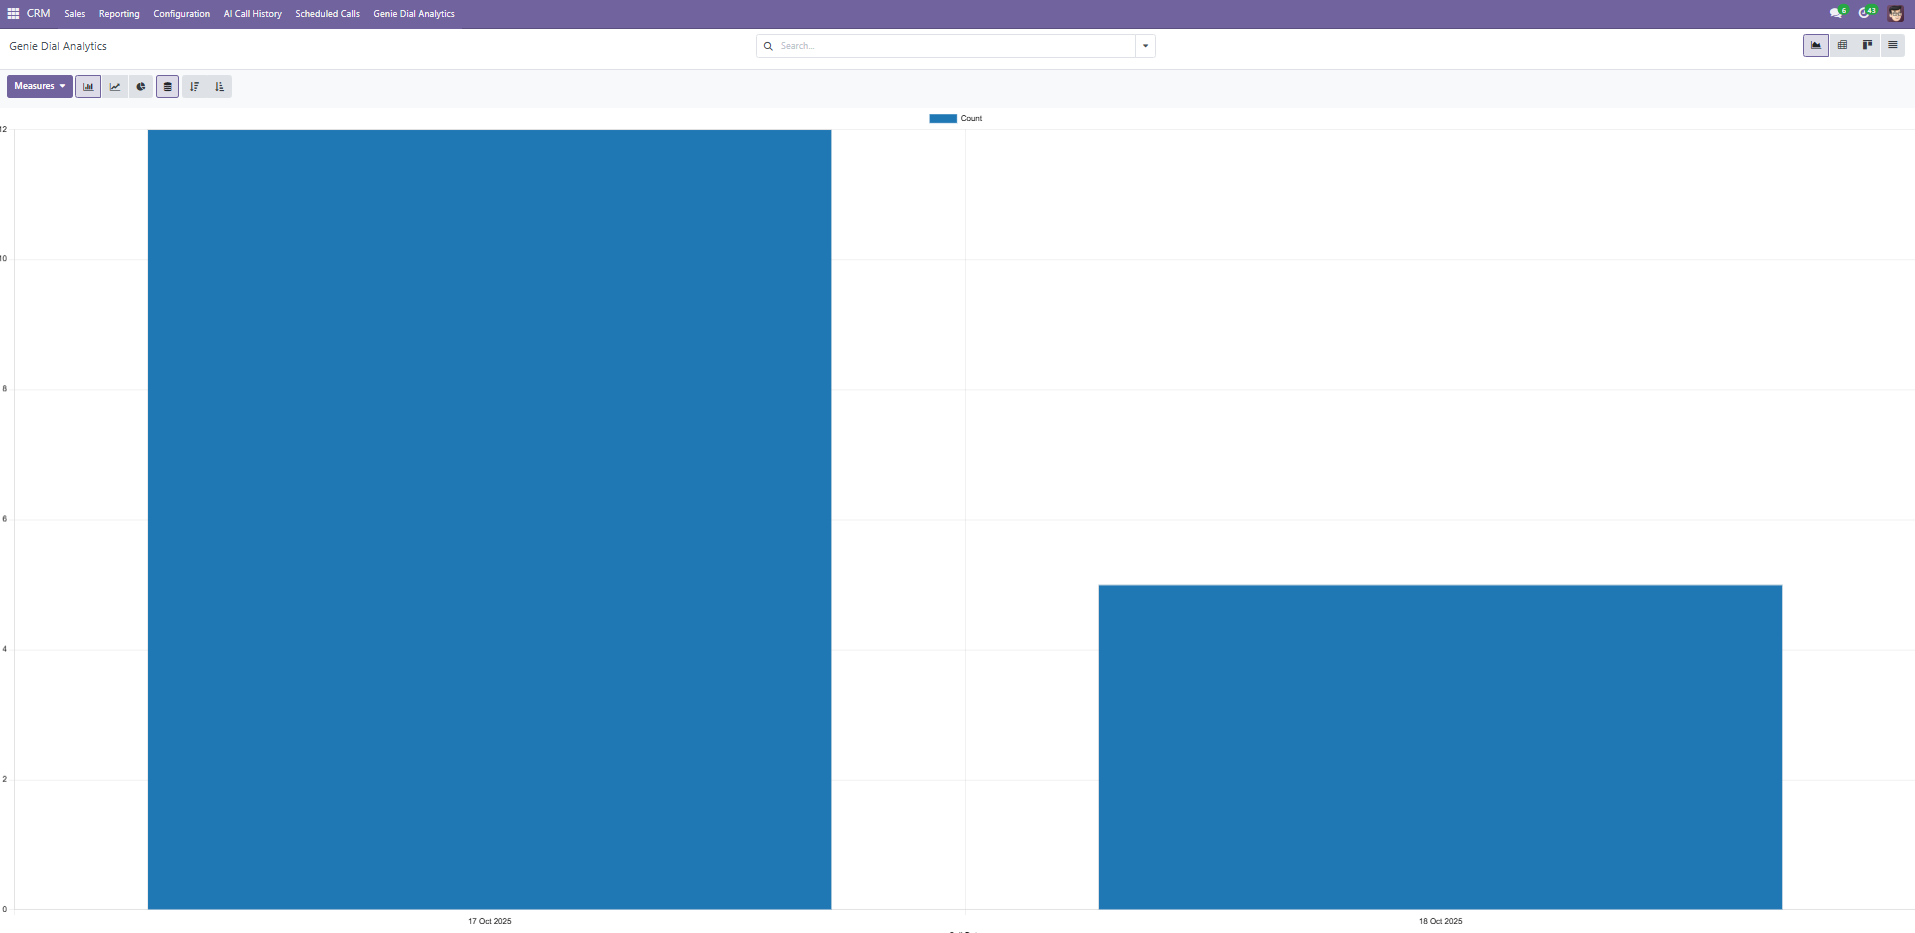Click the 17 Oct 2025 bar
The height and width of the screenshot is (933, 1915).
(489, 519)
